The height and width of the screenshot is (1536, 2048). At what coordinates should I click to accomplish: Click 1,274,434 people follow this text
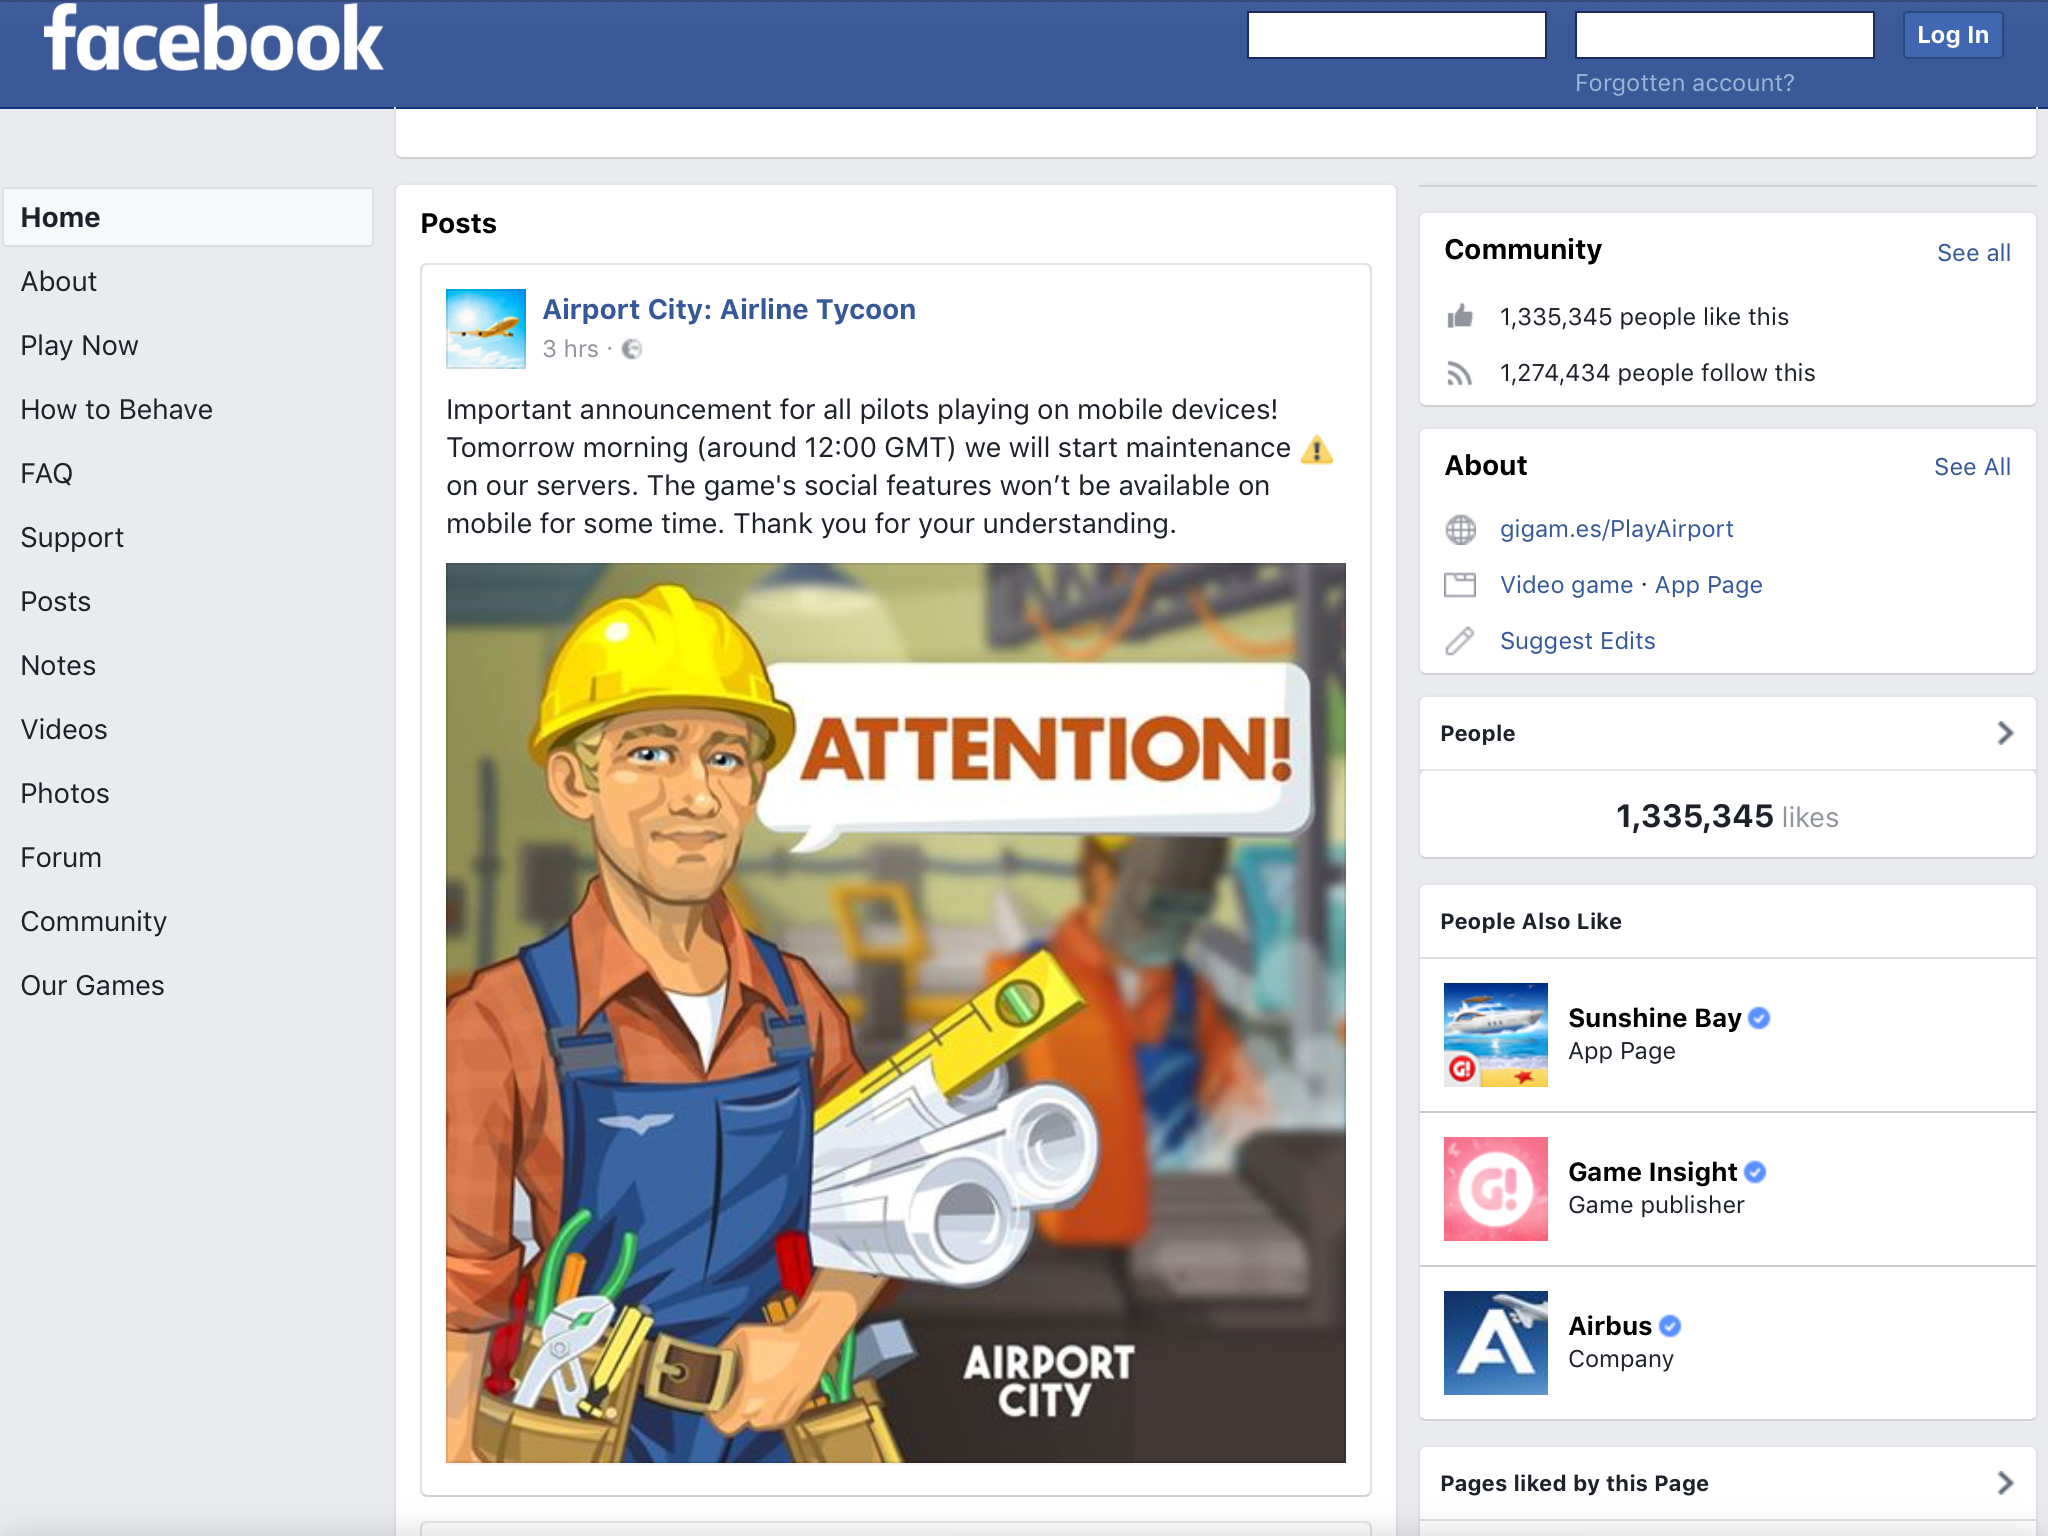pos(1657,373)
